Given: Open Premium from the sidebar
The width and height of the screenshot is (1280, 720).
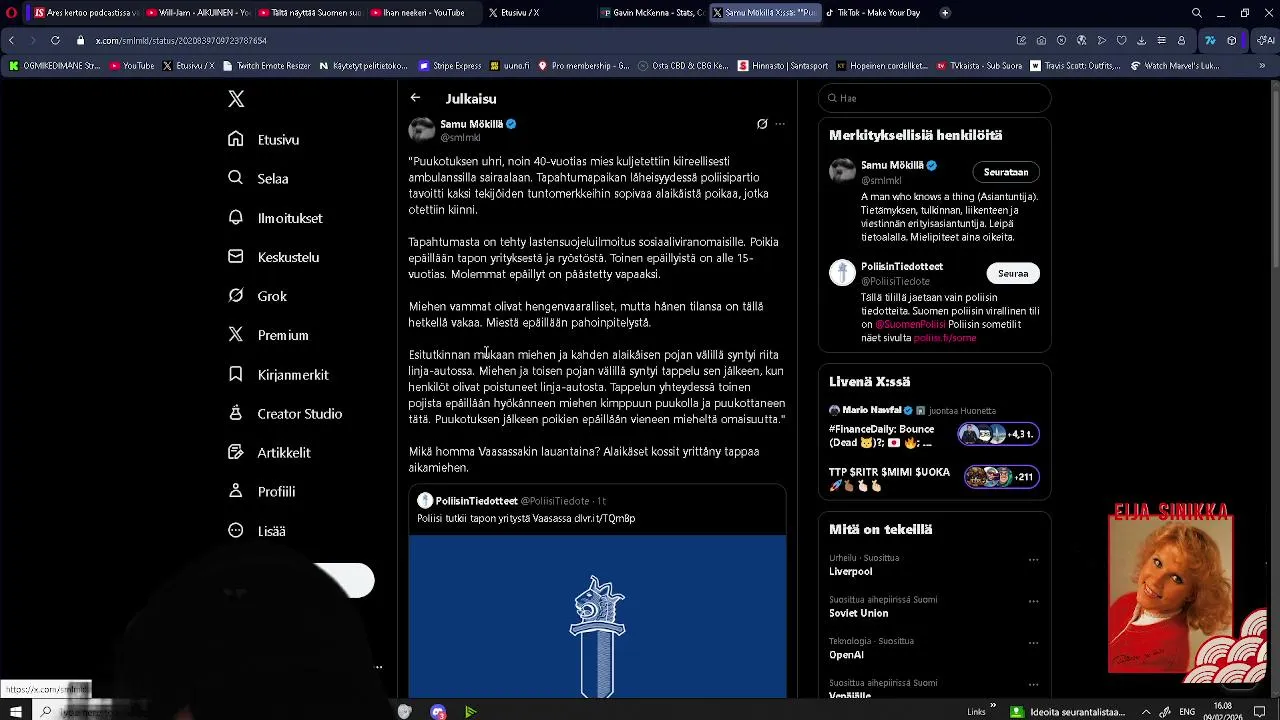Looking at the screenshot, I should pos(268,335).
